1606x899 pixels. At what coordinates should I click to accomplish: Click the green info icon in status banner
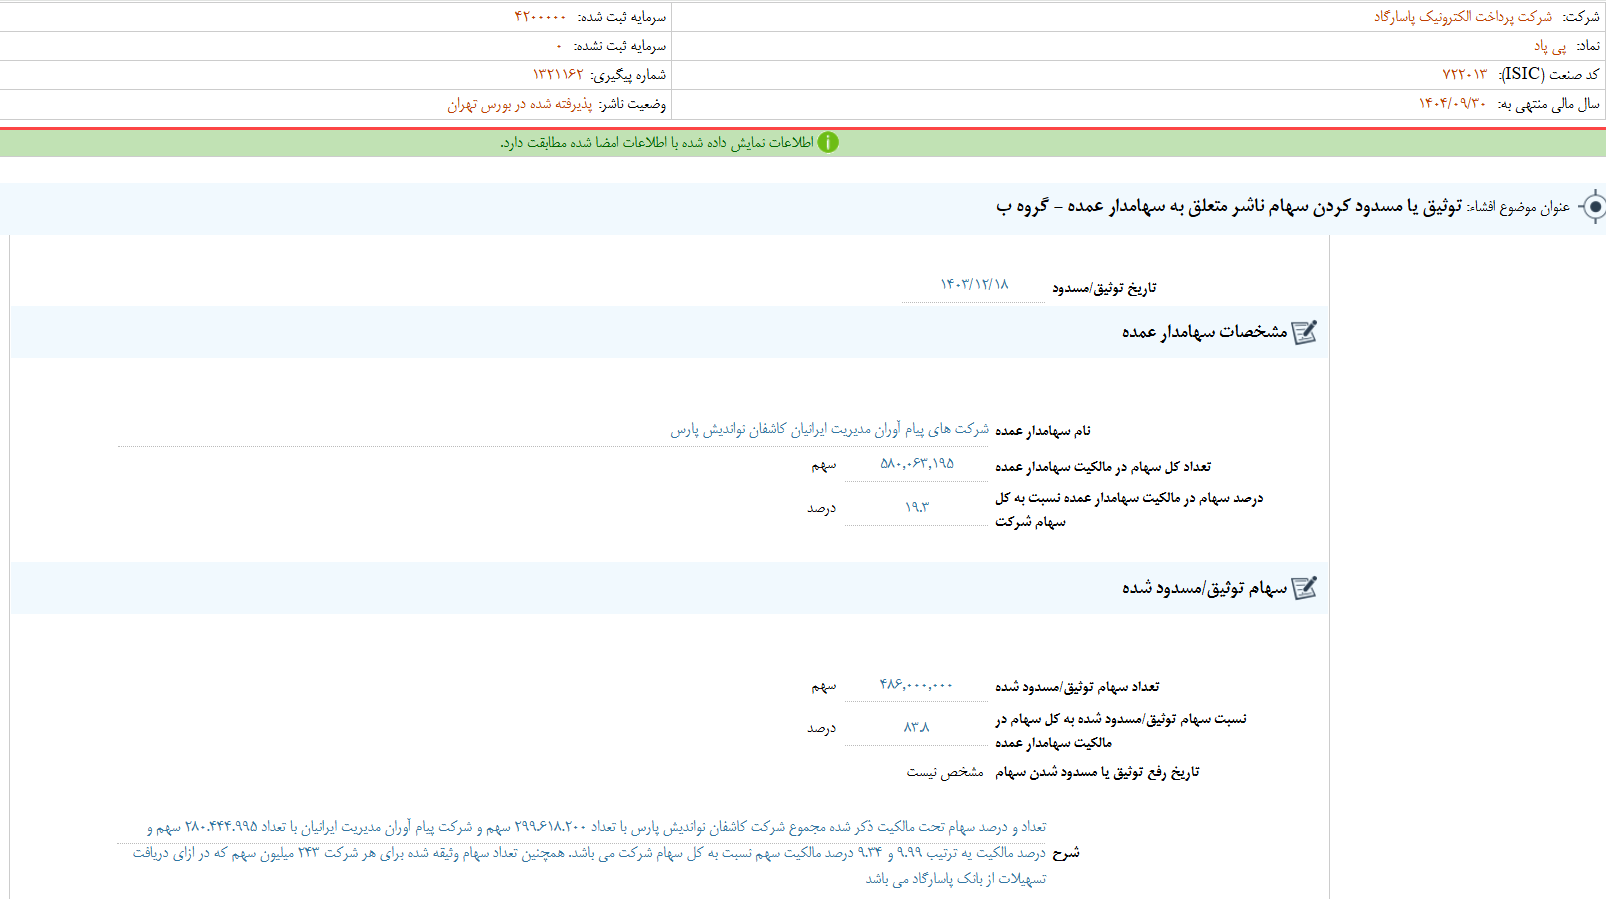click(828, 142)
